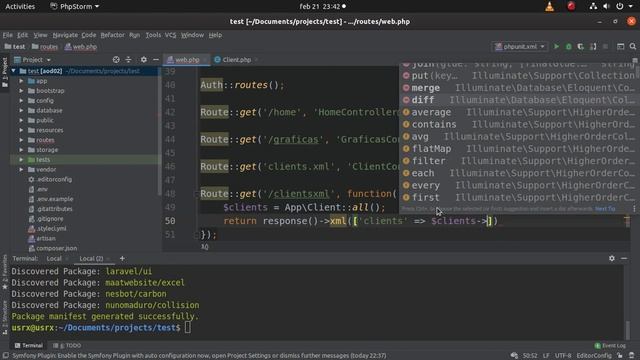Toggle the Structure side panel
Image resolution: width=640 pixels, height=360 pixels.
5,318
